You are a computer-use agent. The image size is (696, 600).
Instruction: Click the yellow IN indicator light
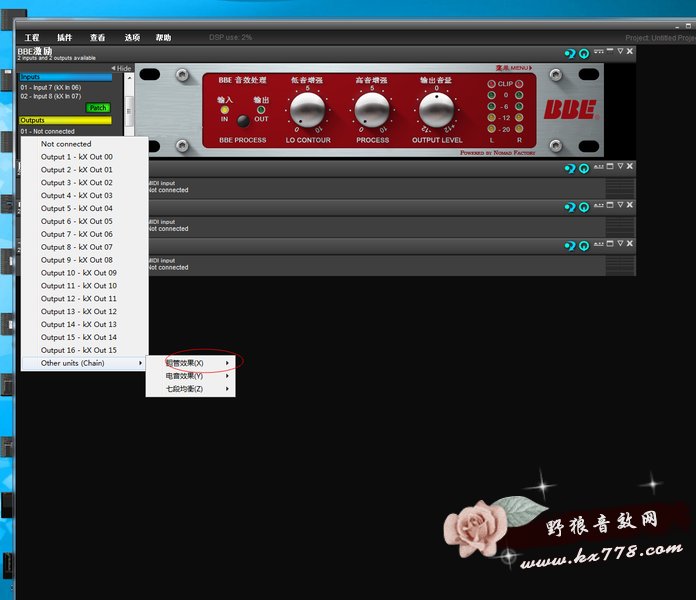coord(225,110)
